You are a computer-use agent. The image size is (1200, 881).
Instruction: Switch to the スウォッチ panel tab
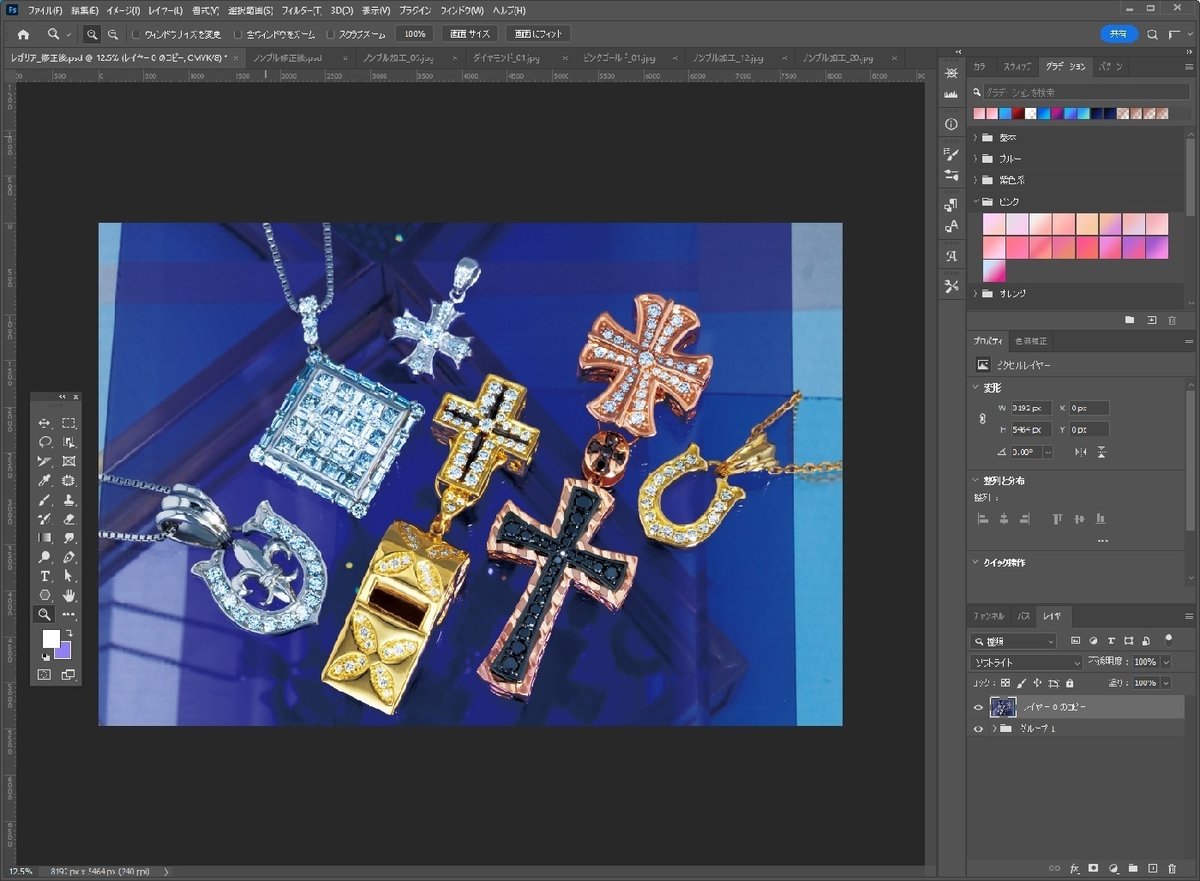[1016, 66]
